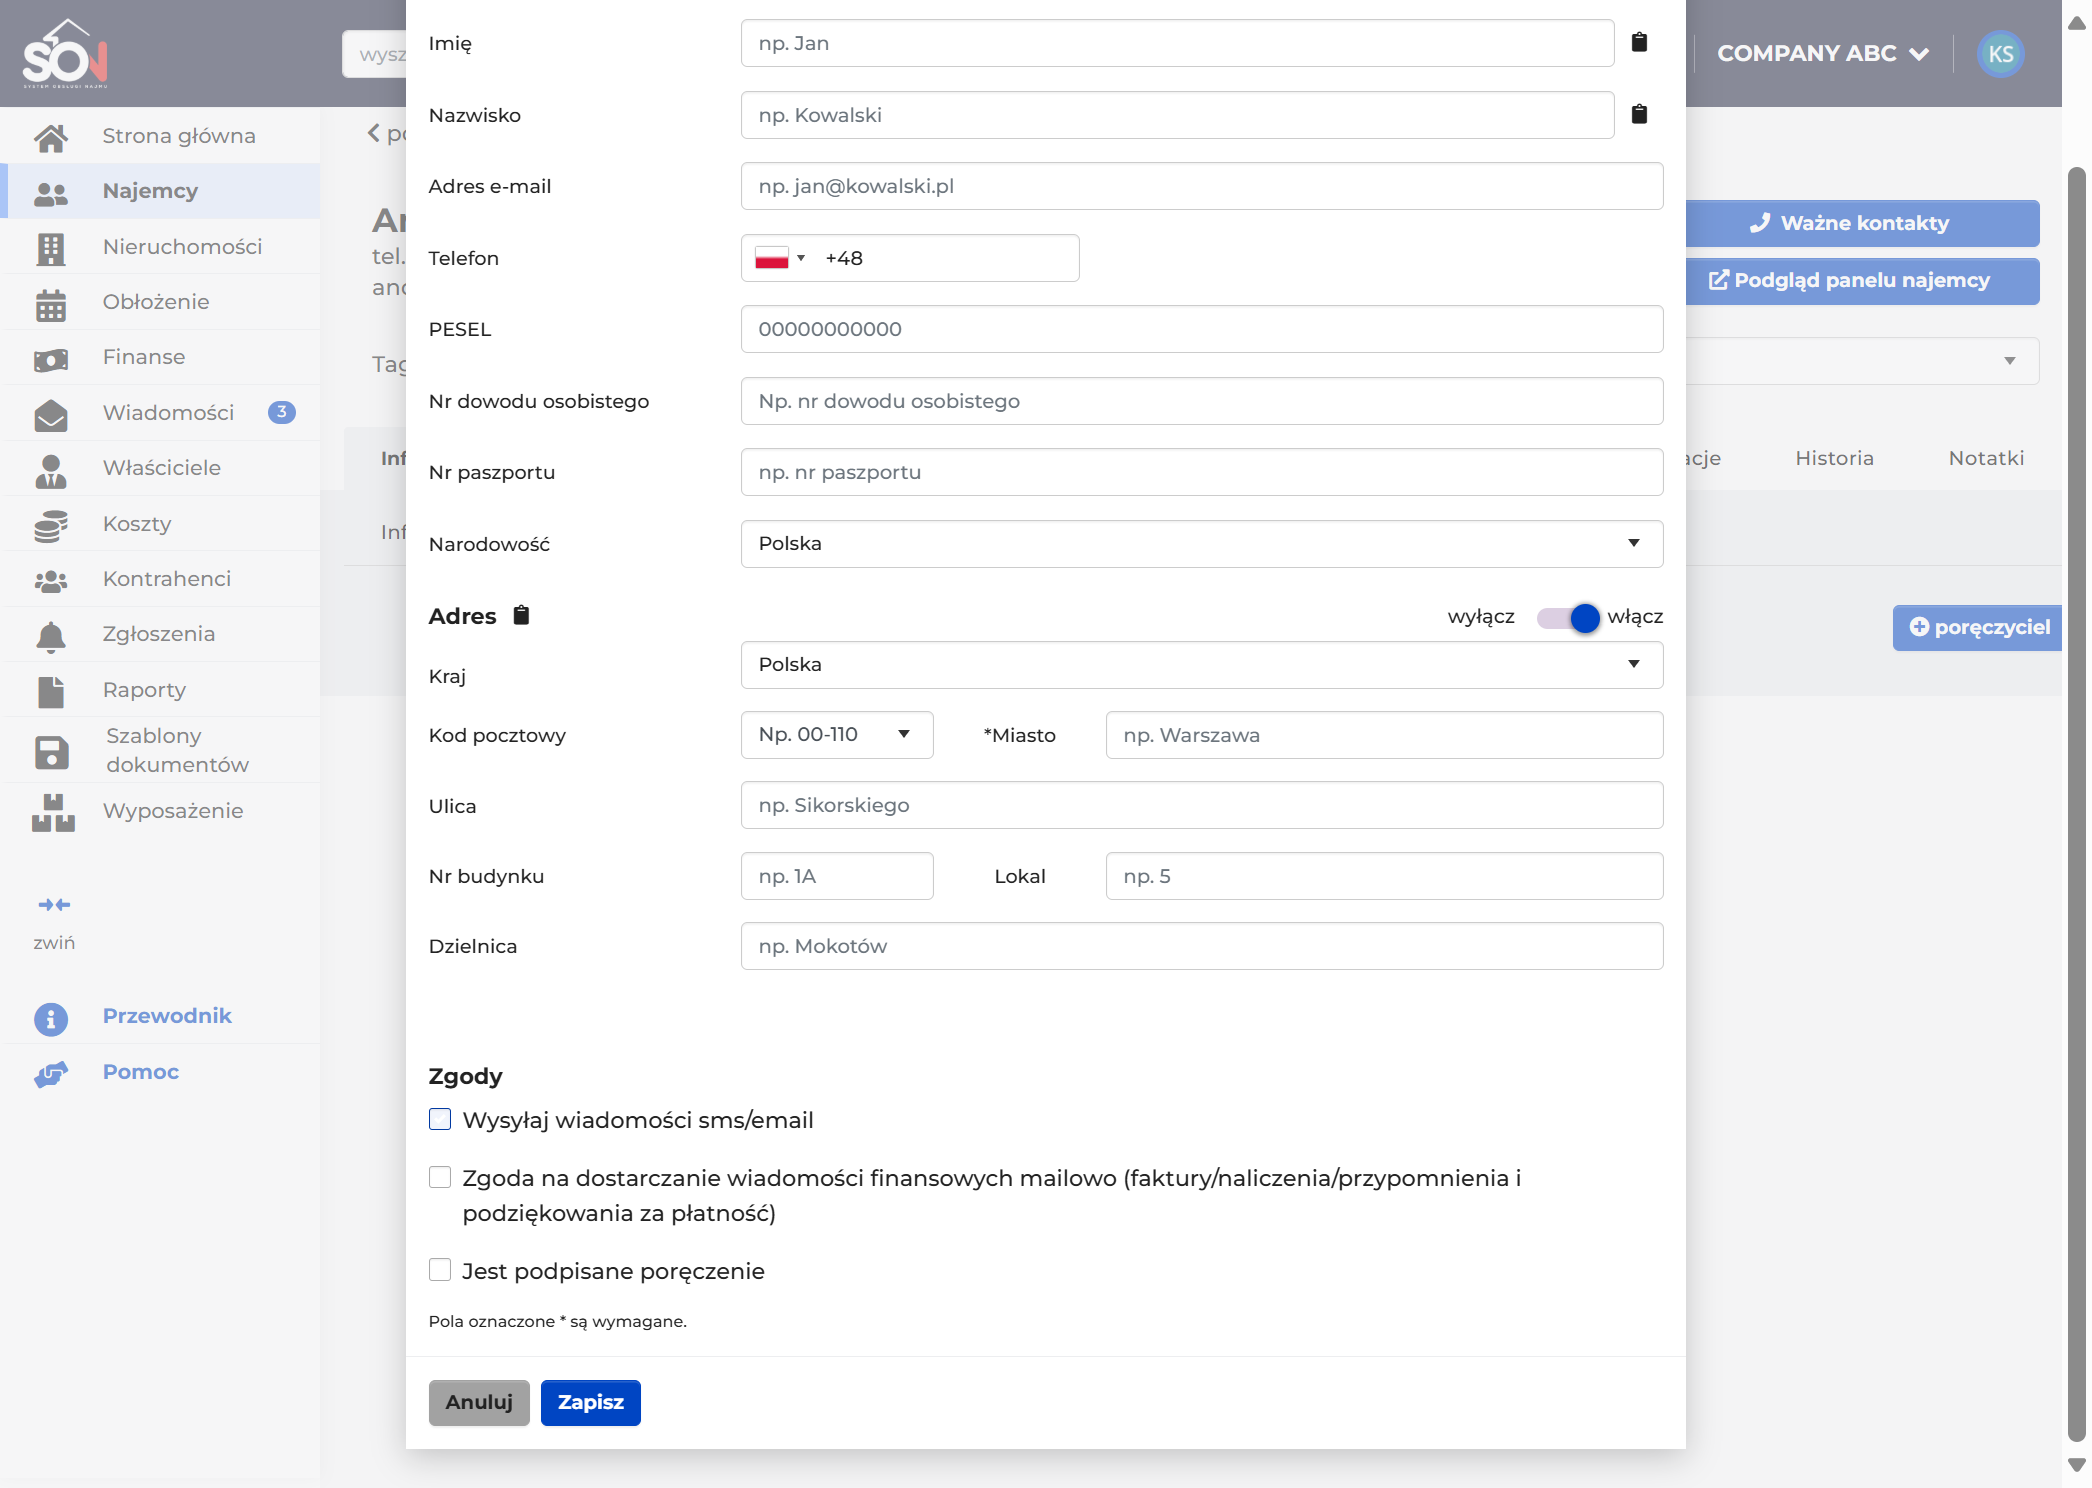Click the Obłożenie calendar icon

pyautogui.click(x=51, y=303)
